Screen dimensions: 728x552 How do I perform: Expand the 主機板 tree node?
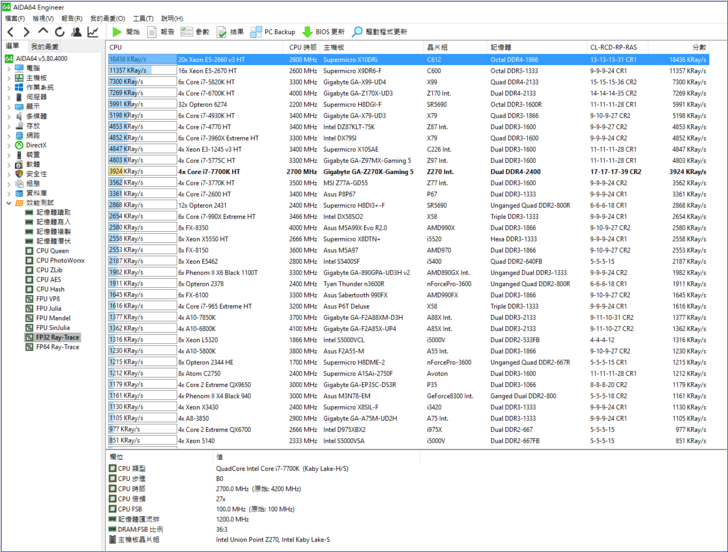pos(10,77)
